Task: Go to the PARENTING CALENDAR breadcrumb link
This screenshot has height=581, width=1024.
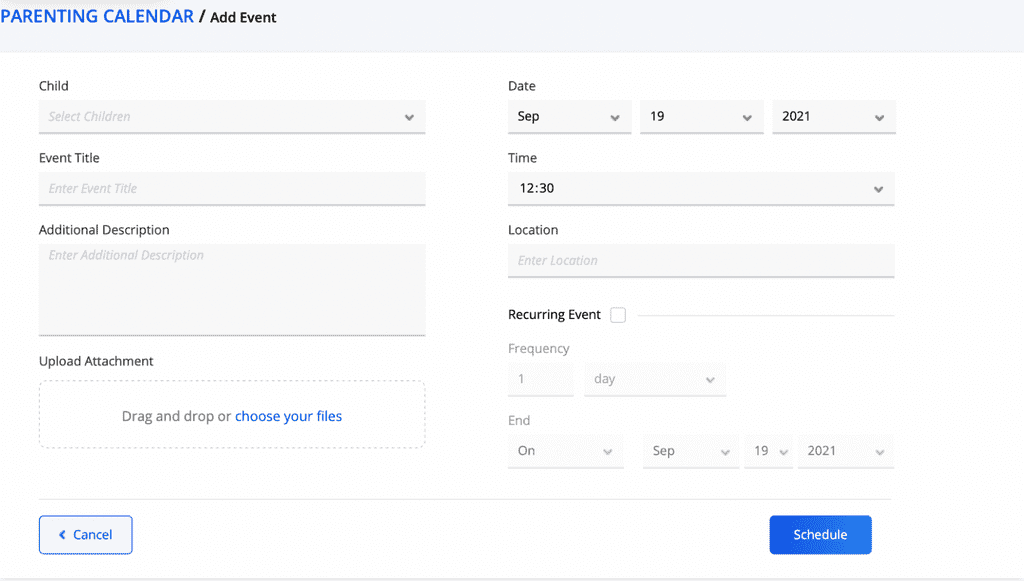Action: [97, 17]
